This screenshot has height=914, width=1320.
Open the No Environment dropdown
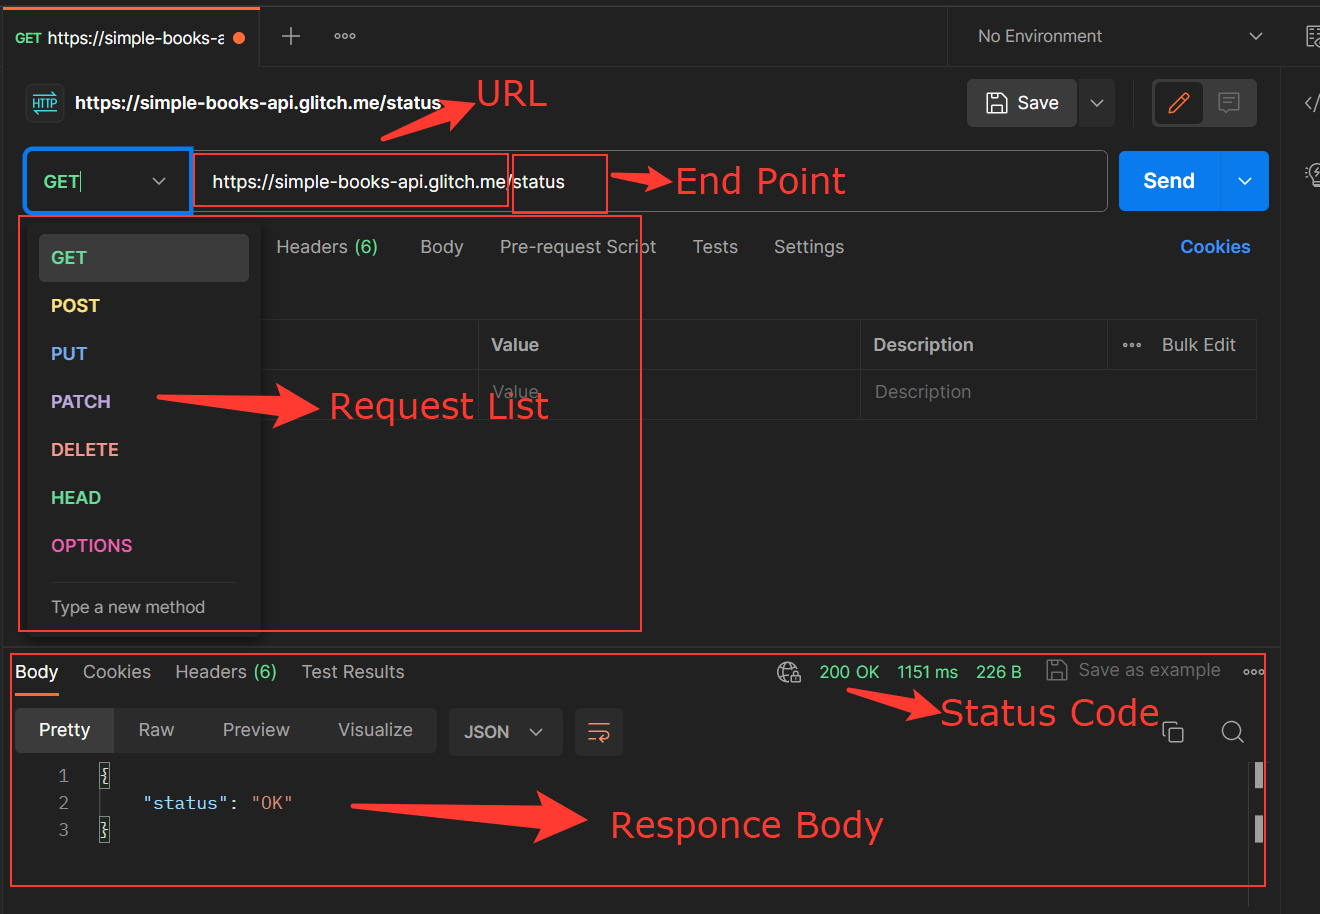1120,37
